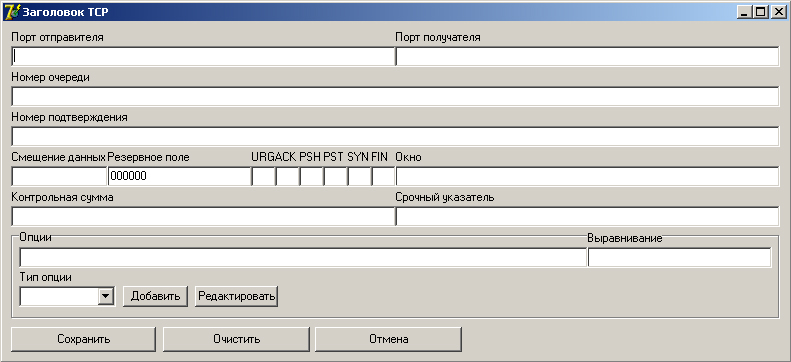Click into the Контрольная сумма field
Image resolution: width=791 pixels, height=362 pixels.
203,217
